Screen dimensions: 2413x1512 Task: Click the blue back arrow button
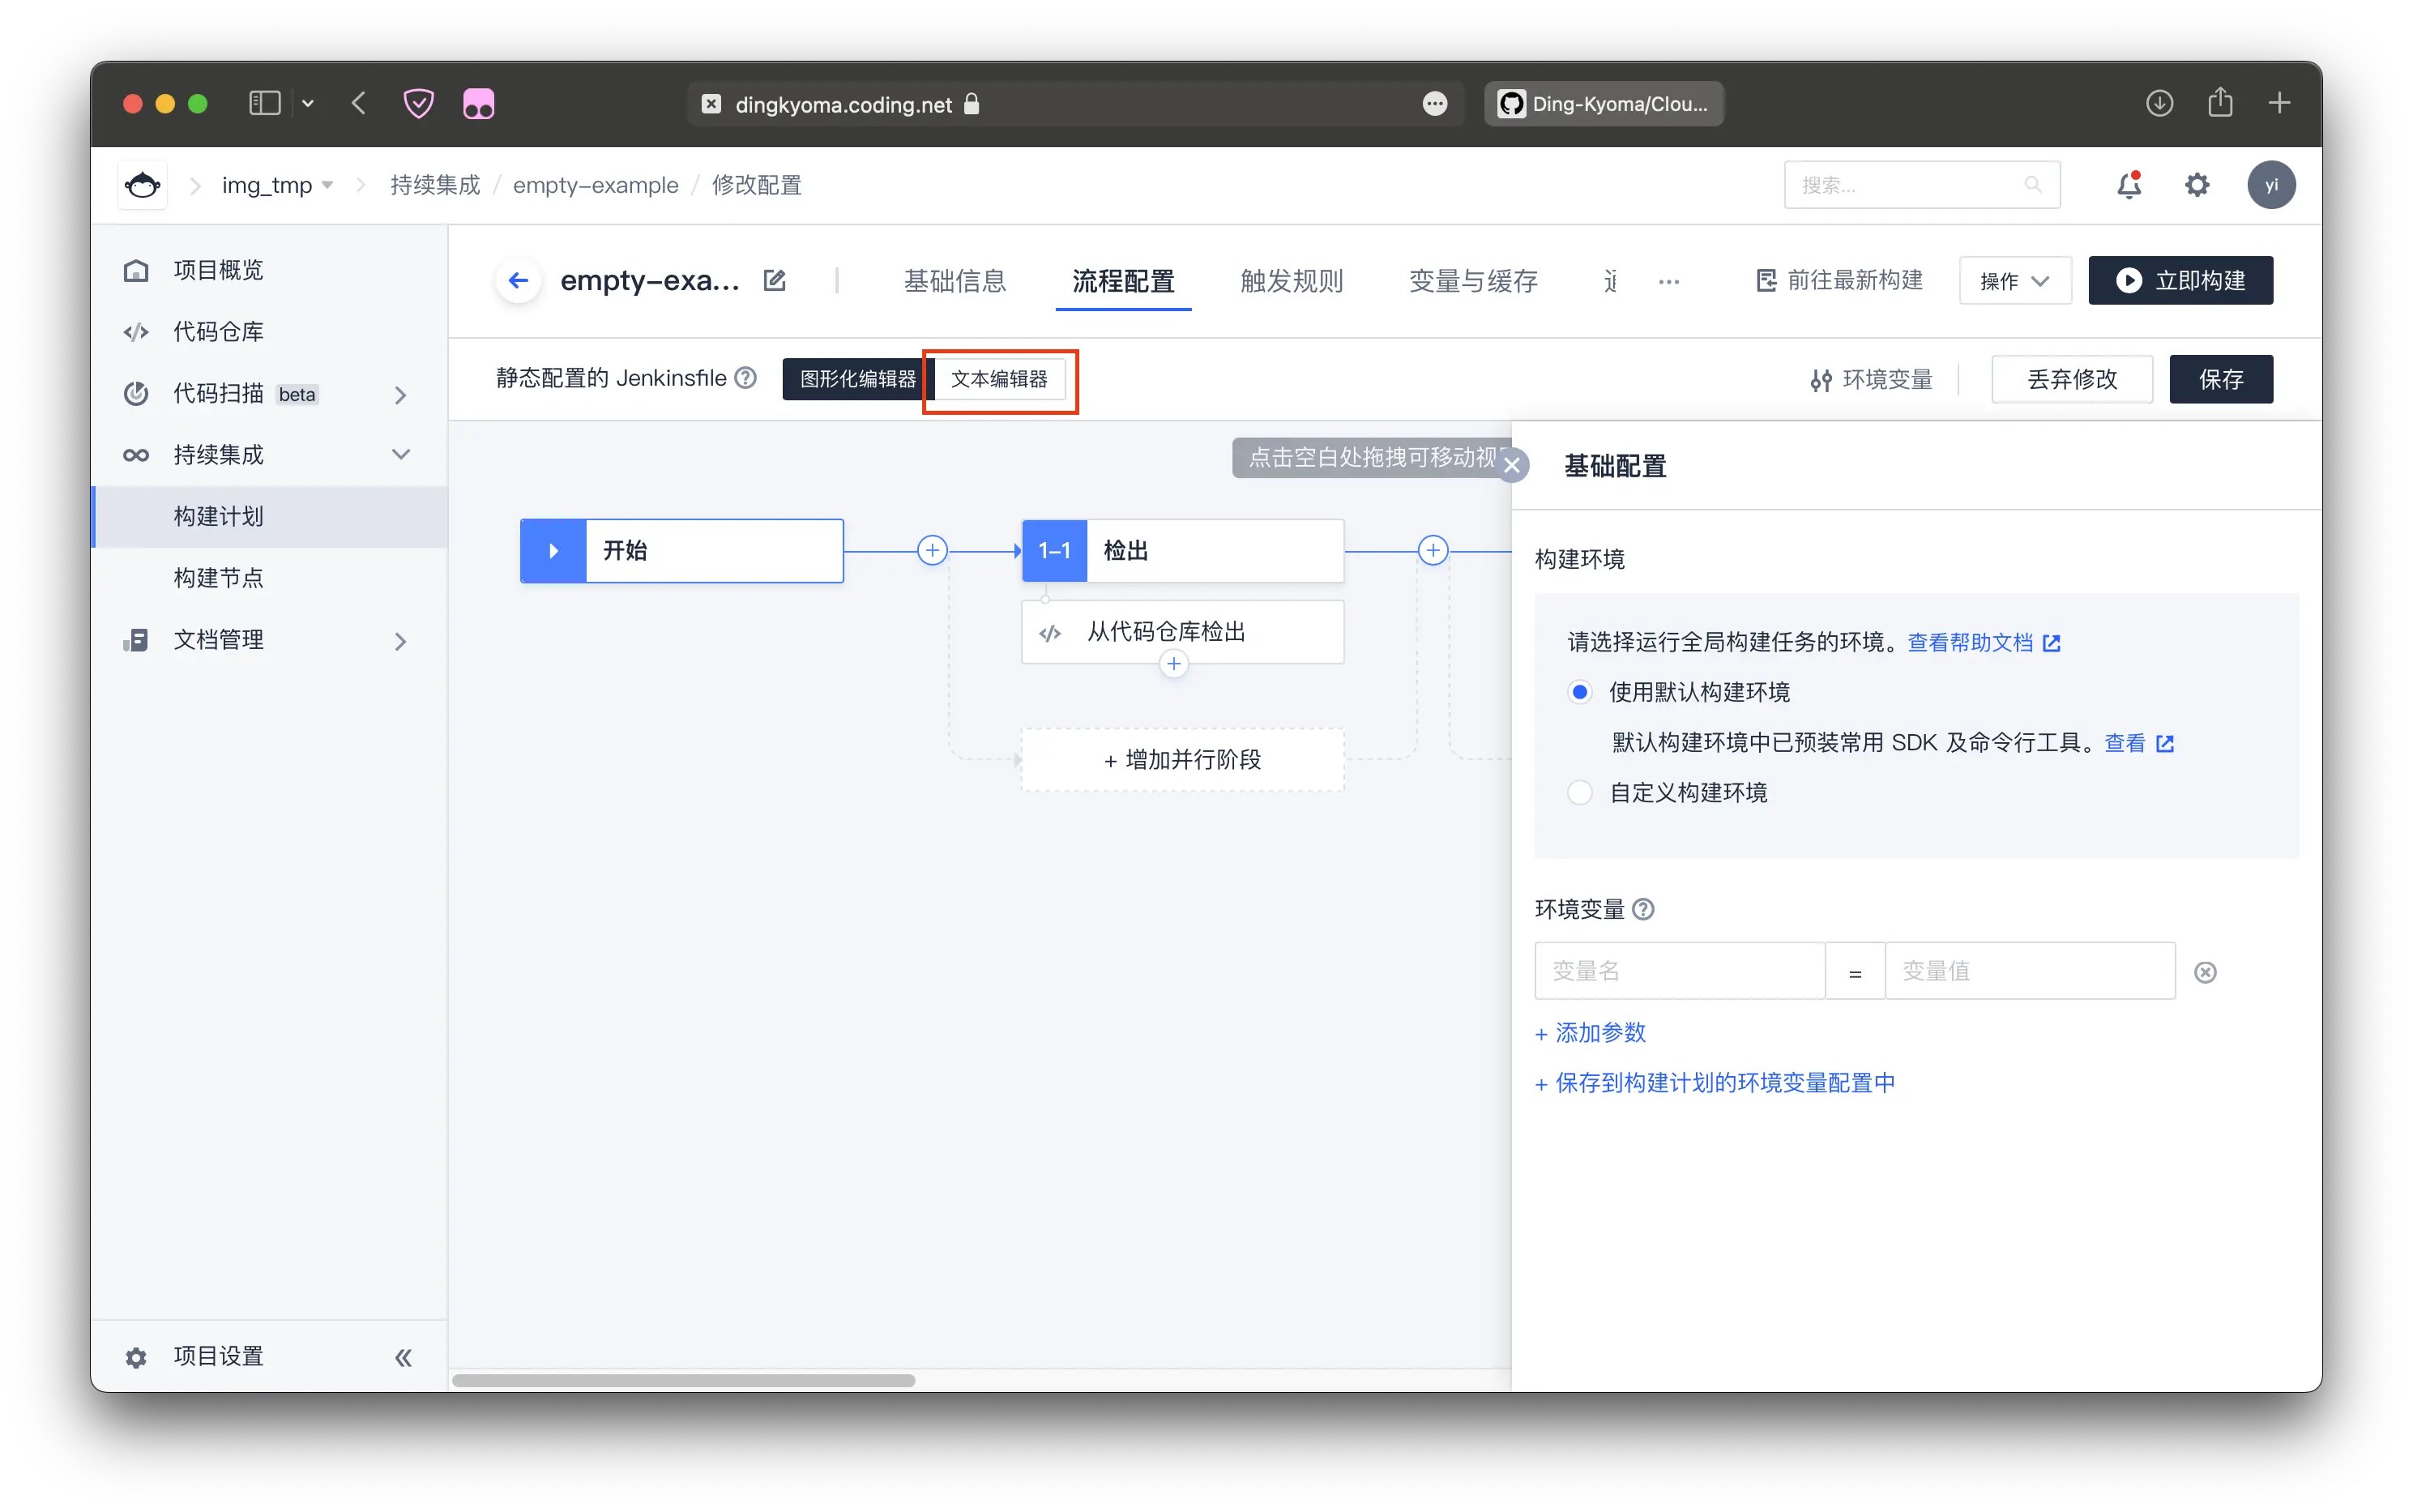518,280
